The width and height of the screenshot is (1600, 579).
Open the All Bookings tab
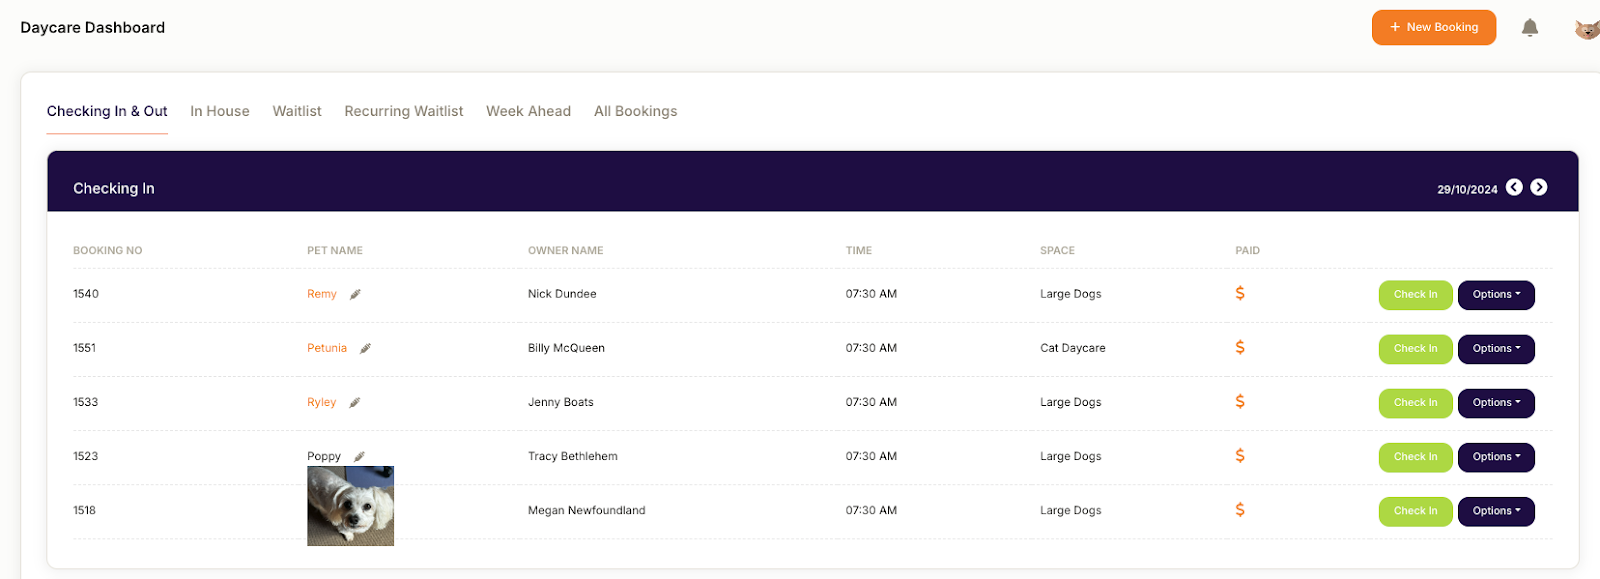(636, 111)
